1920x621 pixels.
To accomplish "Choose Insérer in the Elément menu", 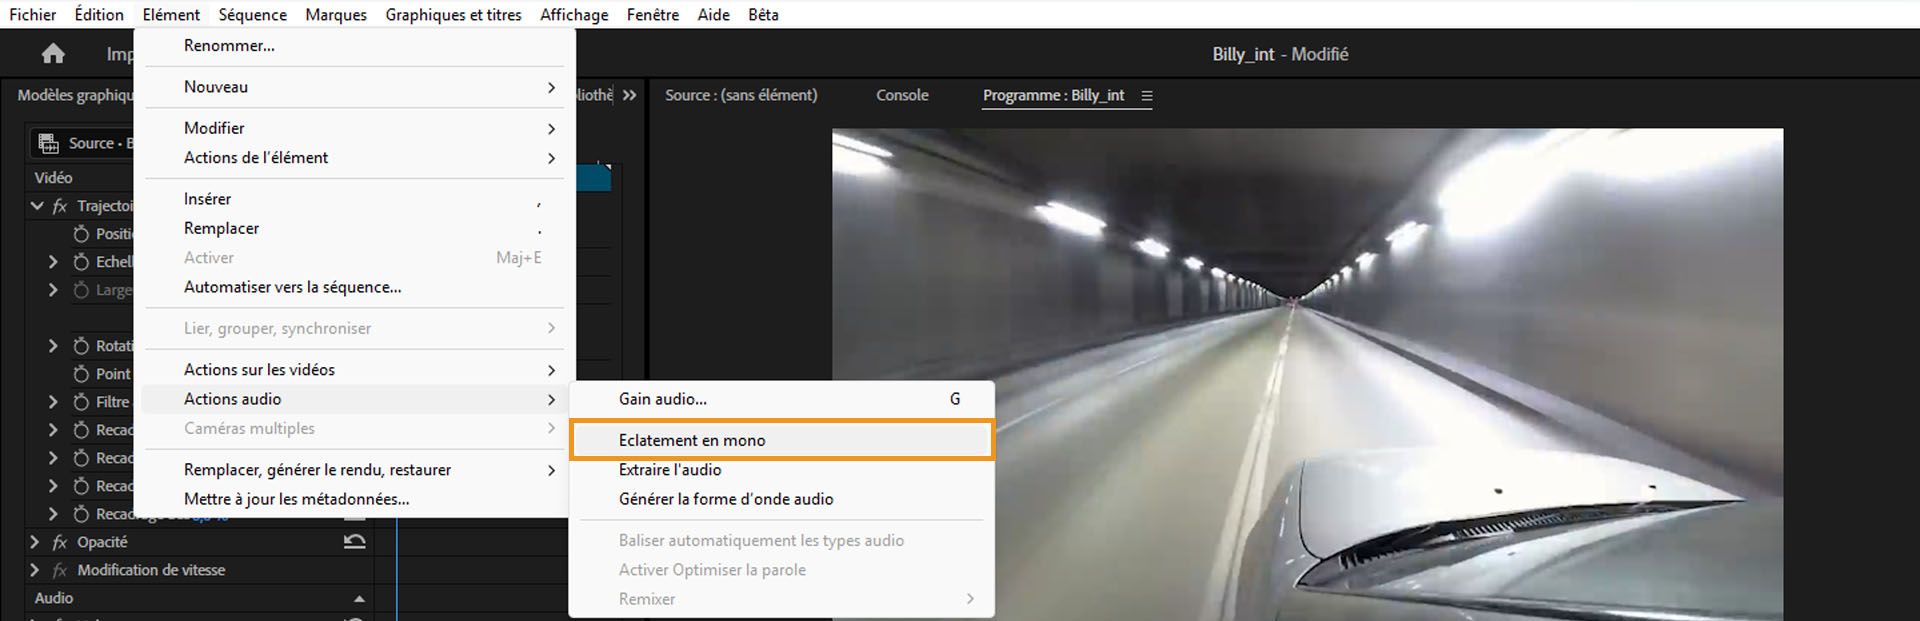I will pyautogui.click(x=355, y=199).
